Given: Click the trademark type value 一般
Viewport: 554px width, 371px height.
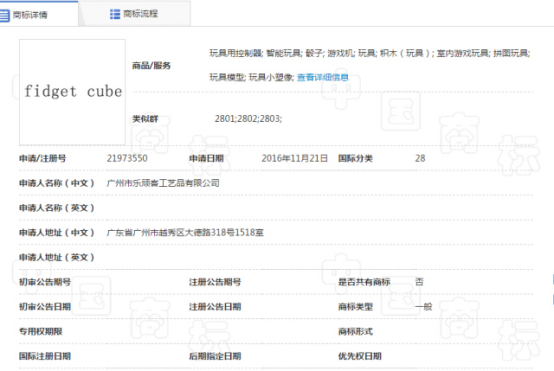Looking at the screenshot, I should 423,306.
